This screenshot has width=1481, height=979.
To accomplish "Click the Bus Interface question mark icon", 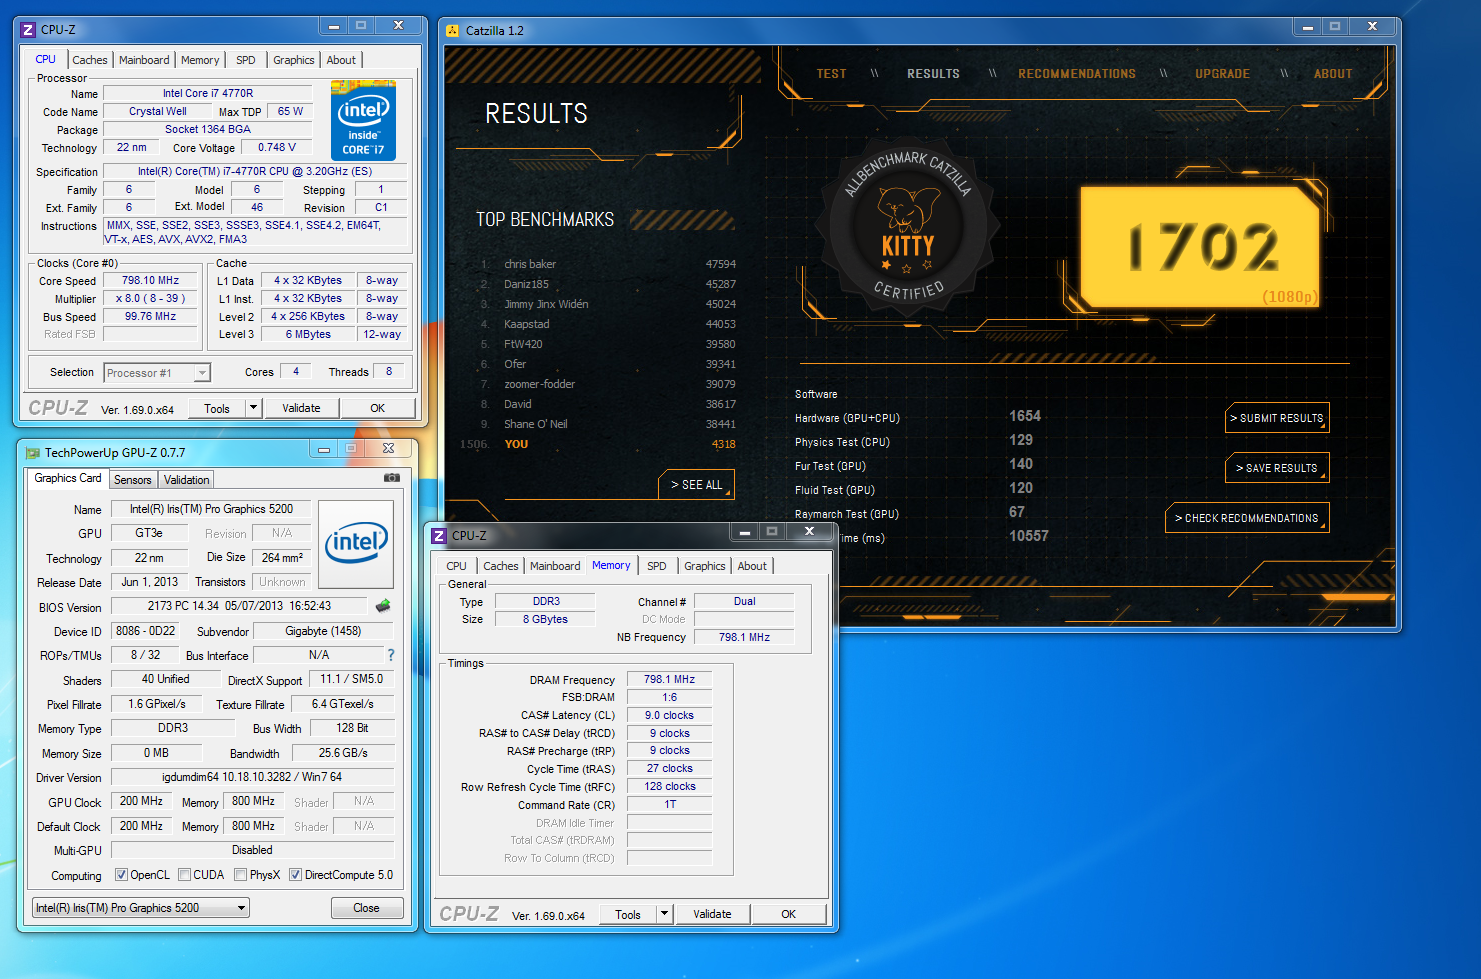I will 391,655.
